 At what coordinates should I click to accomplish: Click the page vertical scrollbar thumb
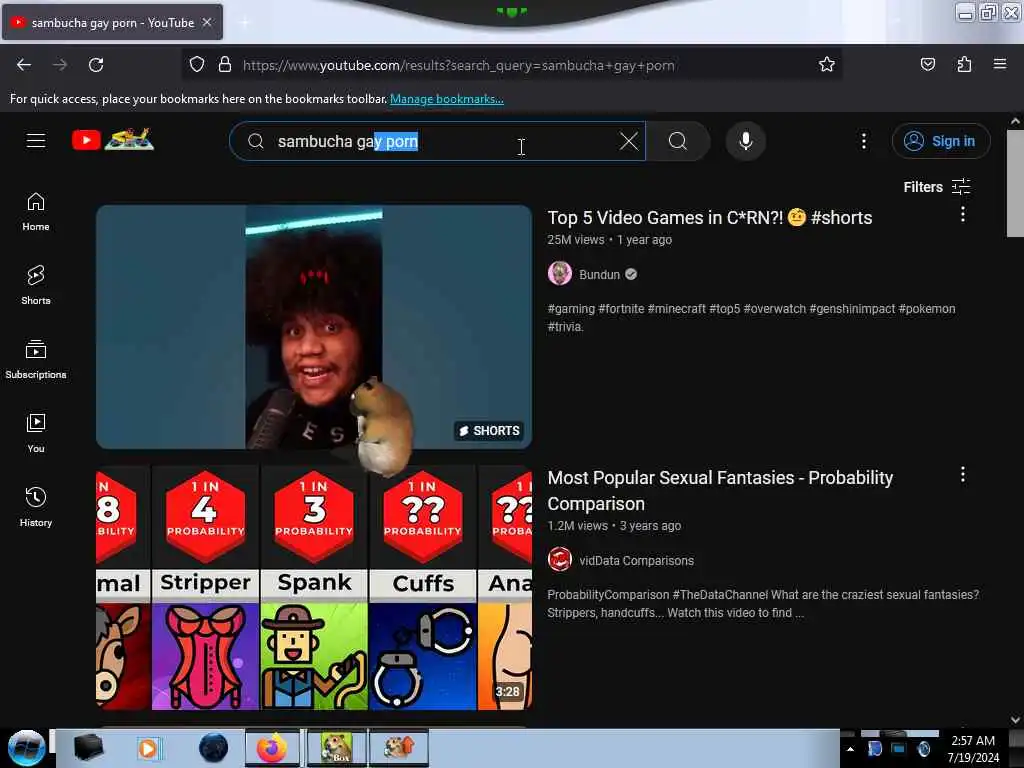coord(1015,184)
